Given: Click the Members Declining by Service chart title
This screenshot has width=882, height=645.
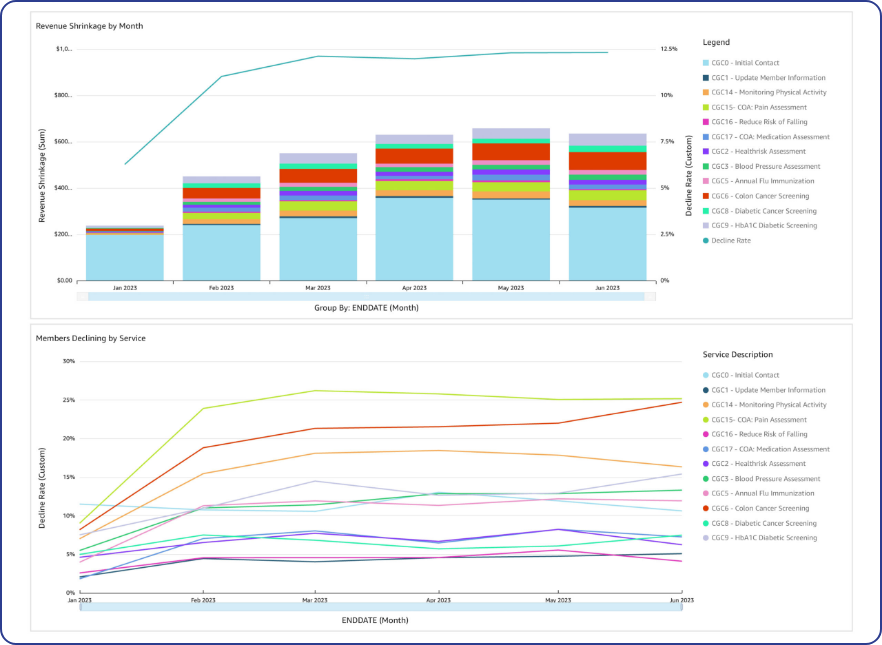Looking at the screenshot, I should [x=91, y=339].
